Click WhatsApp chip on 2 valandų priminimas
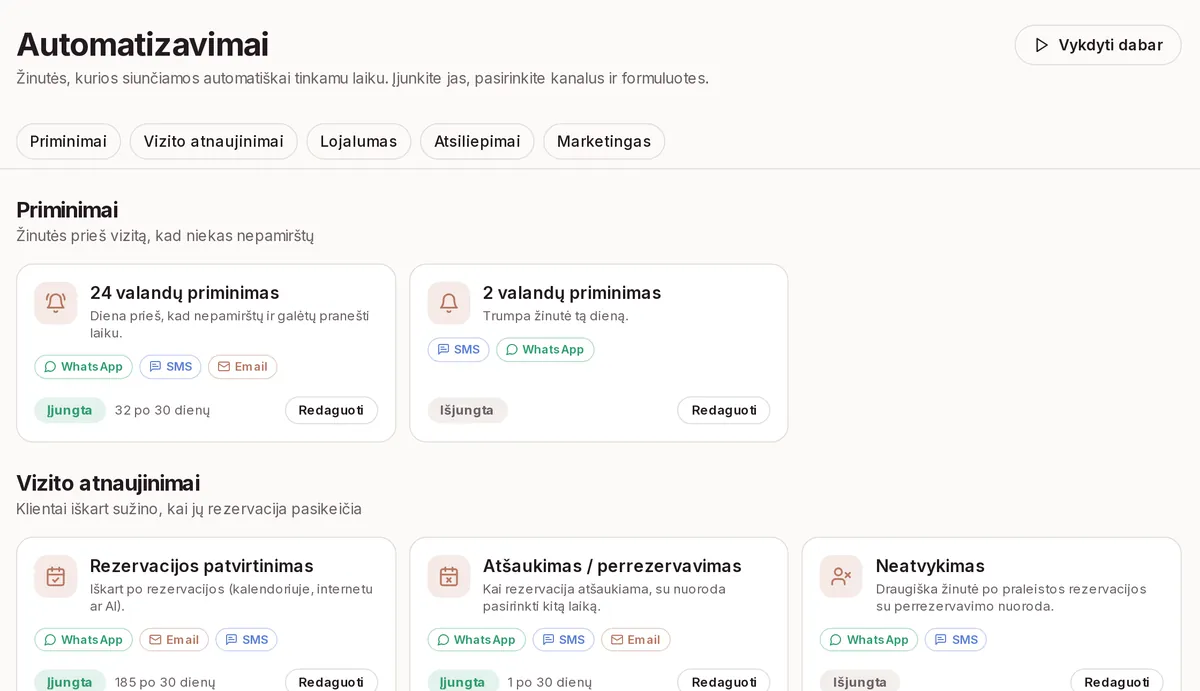This screenshot has height=691, width=1200. point(545,350)
